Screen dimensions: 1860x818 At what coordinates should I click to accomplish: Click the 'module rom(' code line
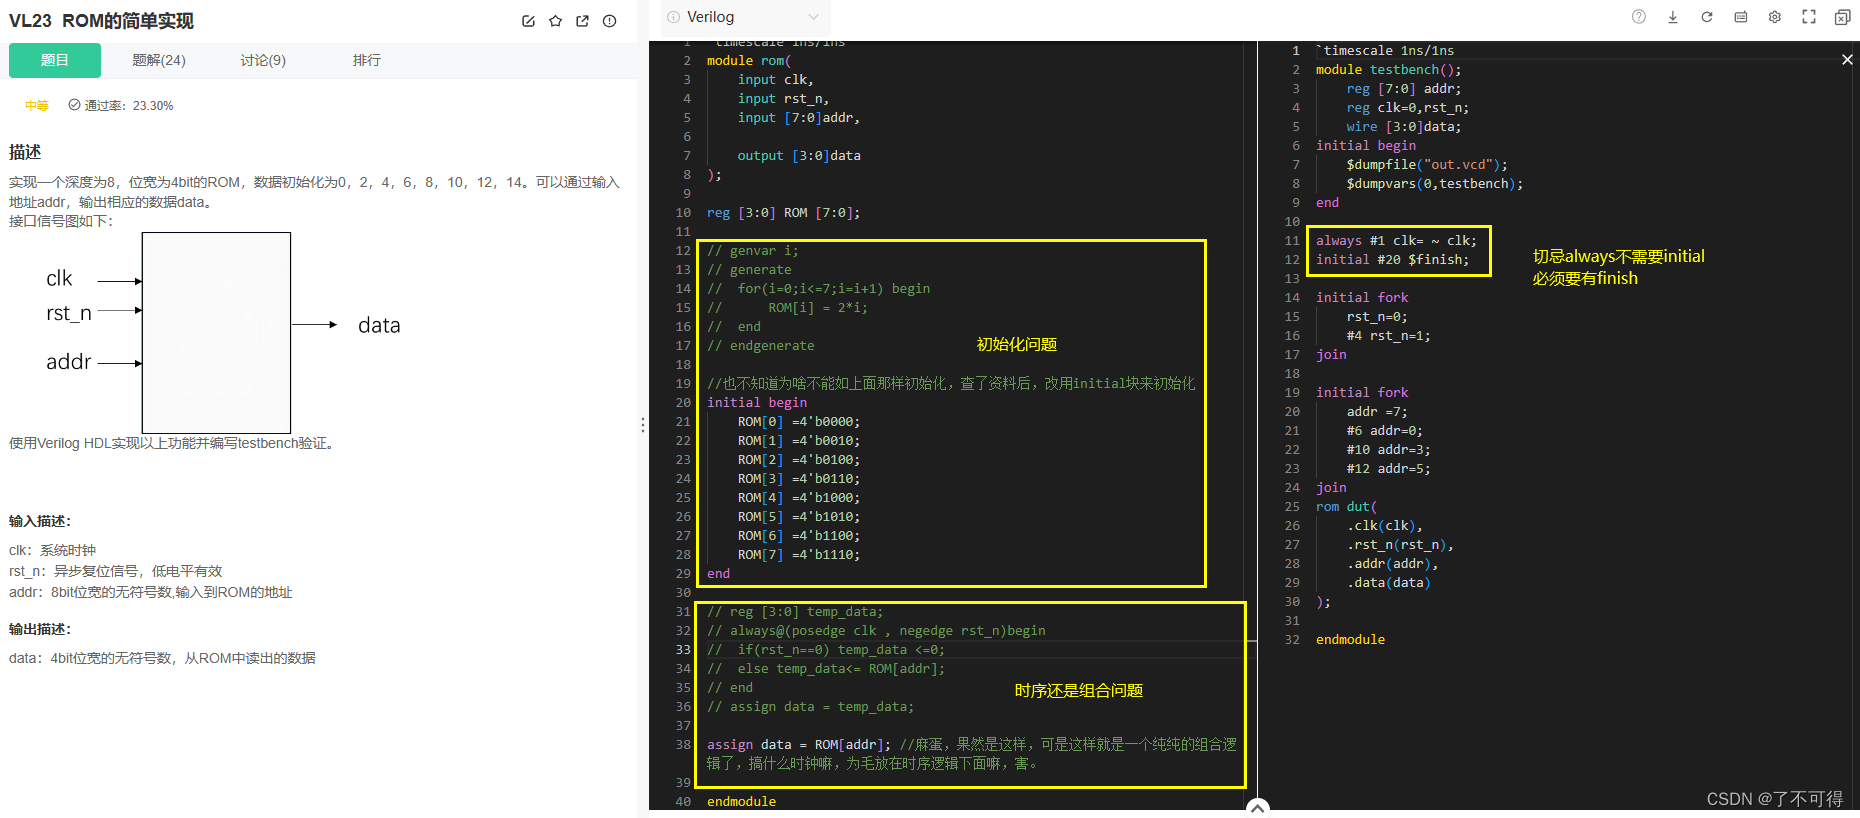[749, 61]
